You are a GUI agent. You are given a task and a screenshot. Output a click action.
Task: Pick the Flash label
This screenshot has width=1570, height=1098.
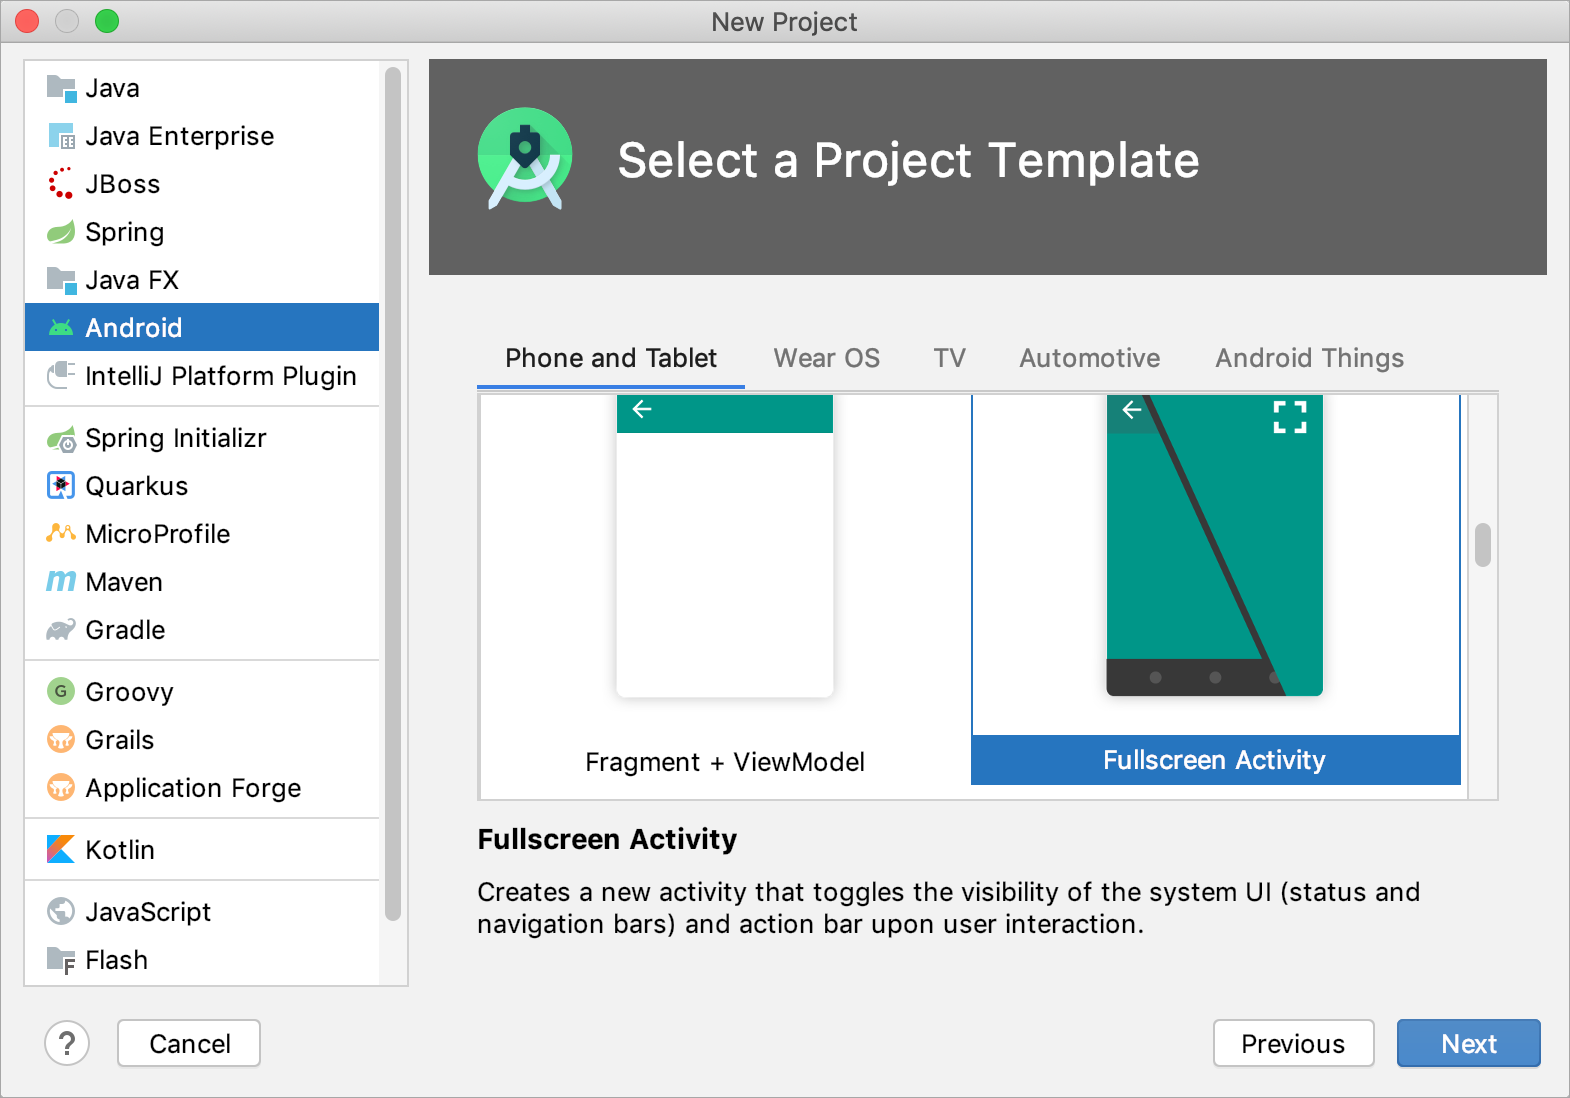(117, 960)
